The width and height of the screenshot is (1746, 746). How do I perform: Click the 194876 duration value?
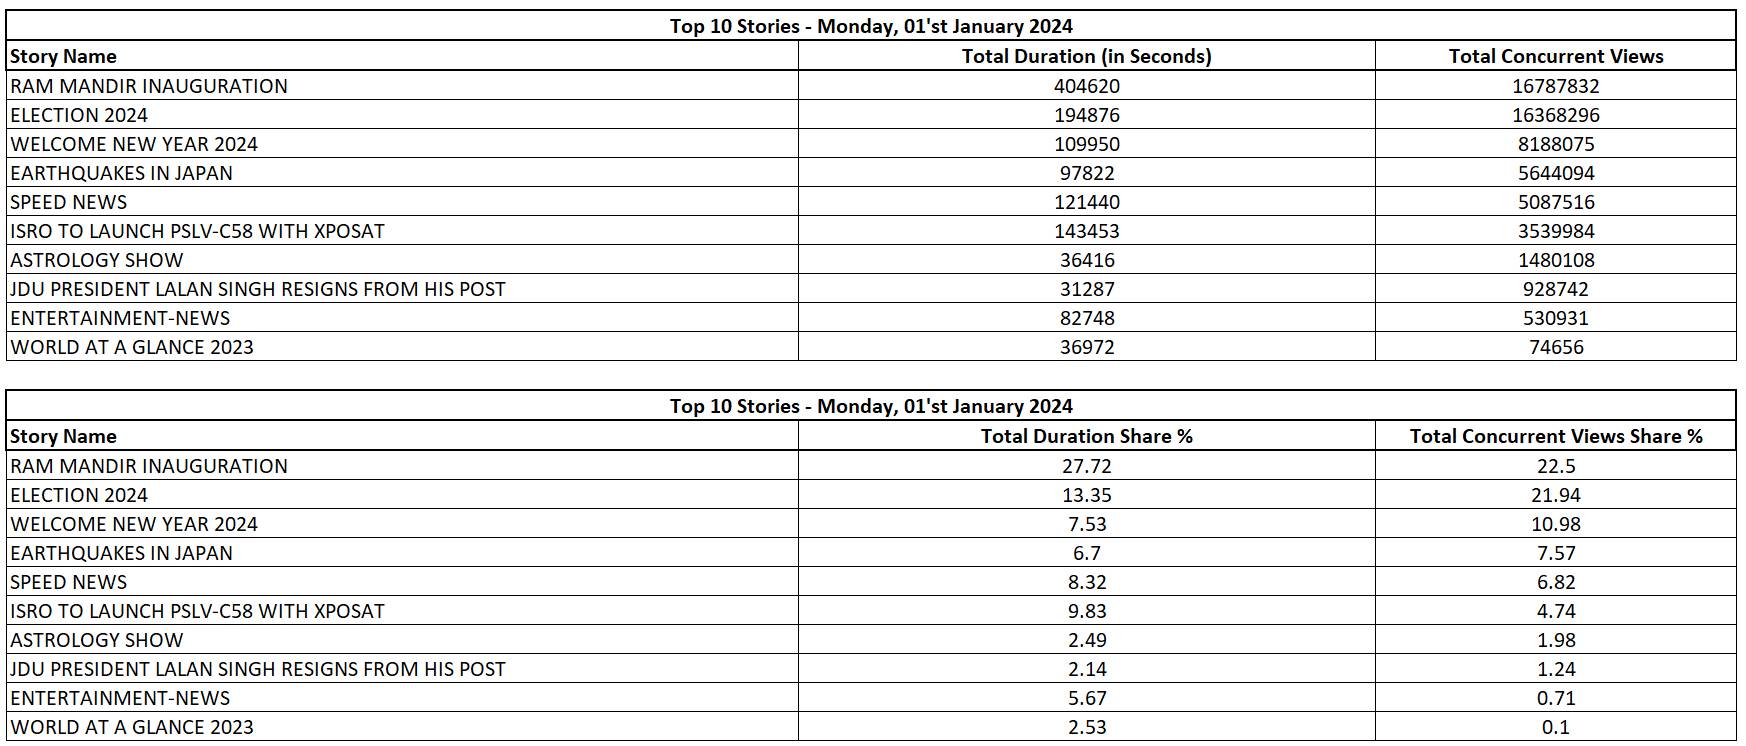tap(1086, 115)
